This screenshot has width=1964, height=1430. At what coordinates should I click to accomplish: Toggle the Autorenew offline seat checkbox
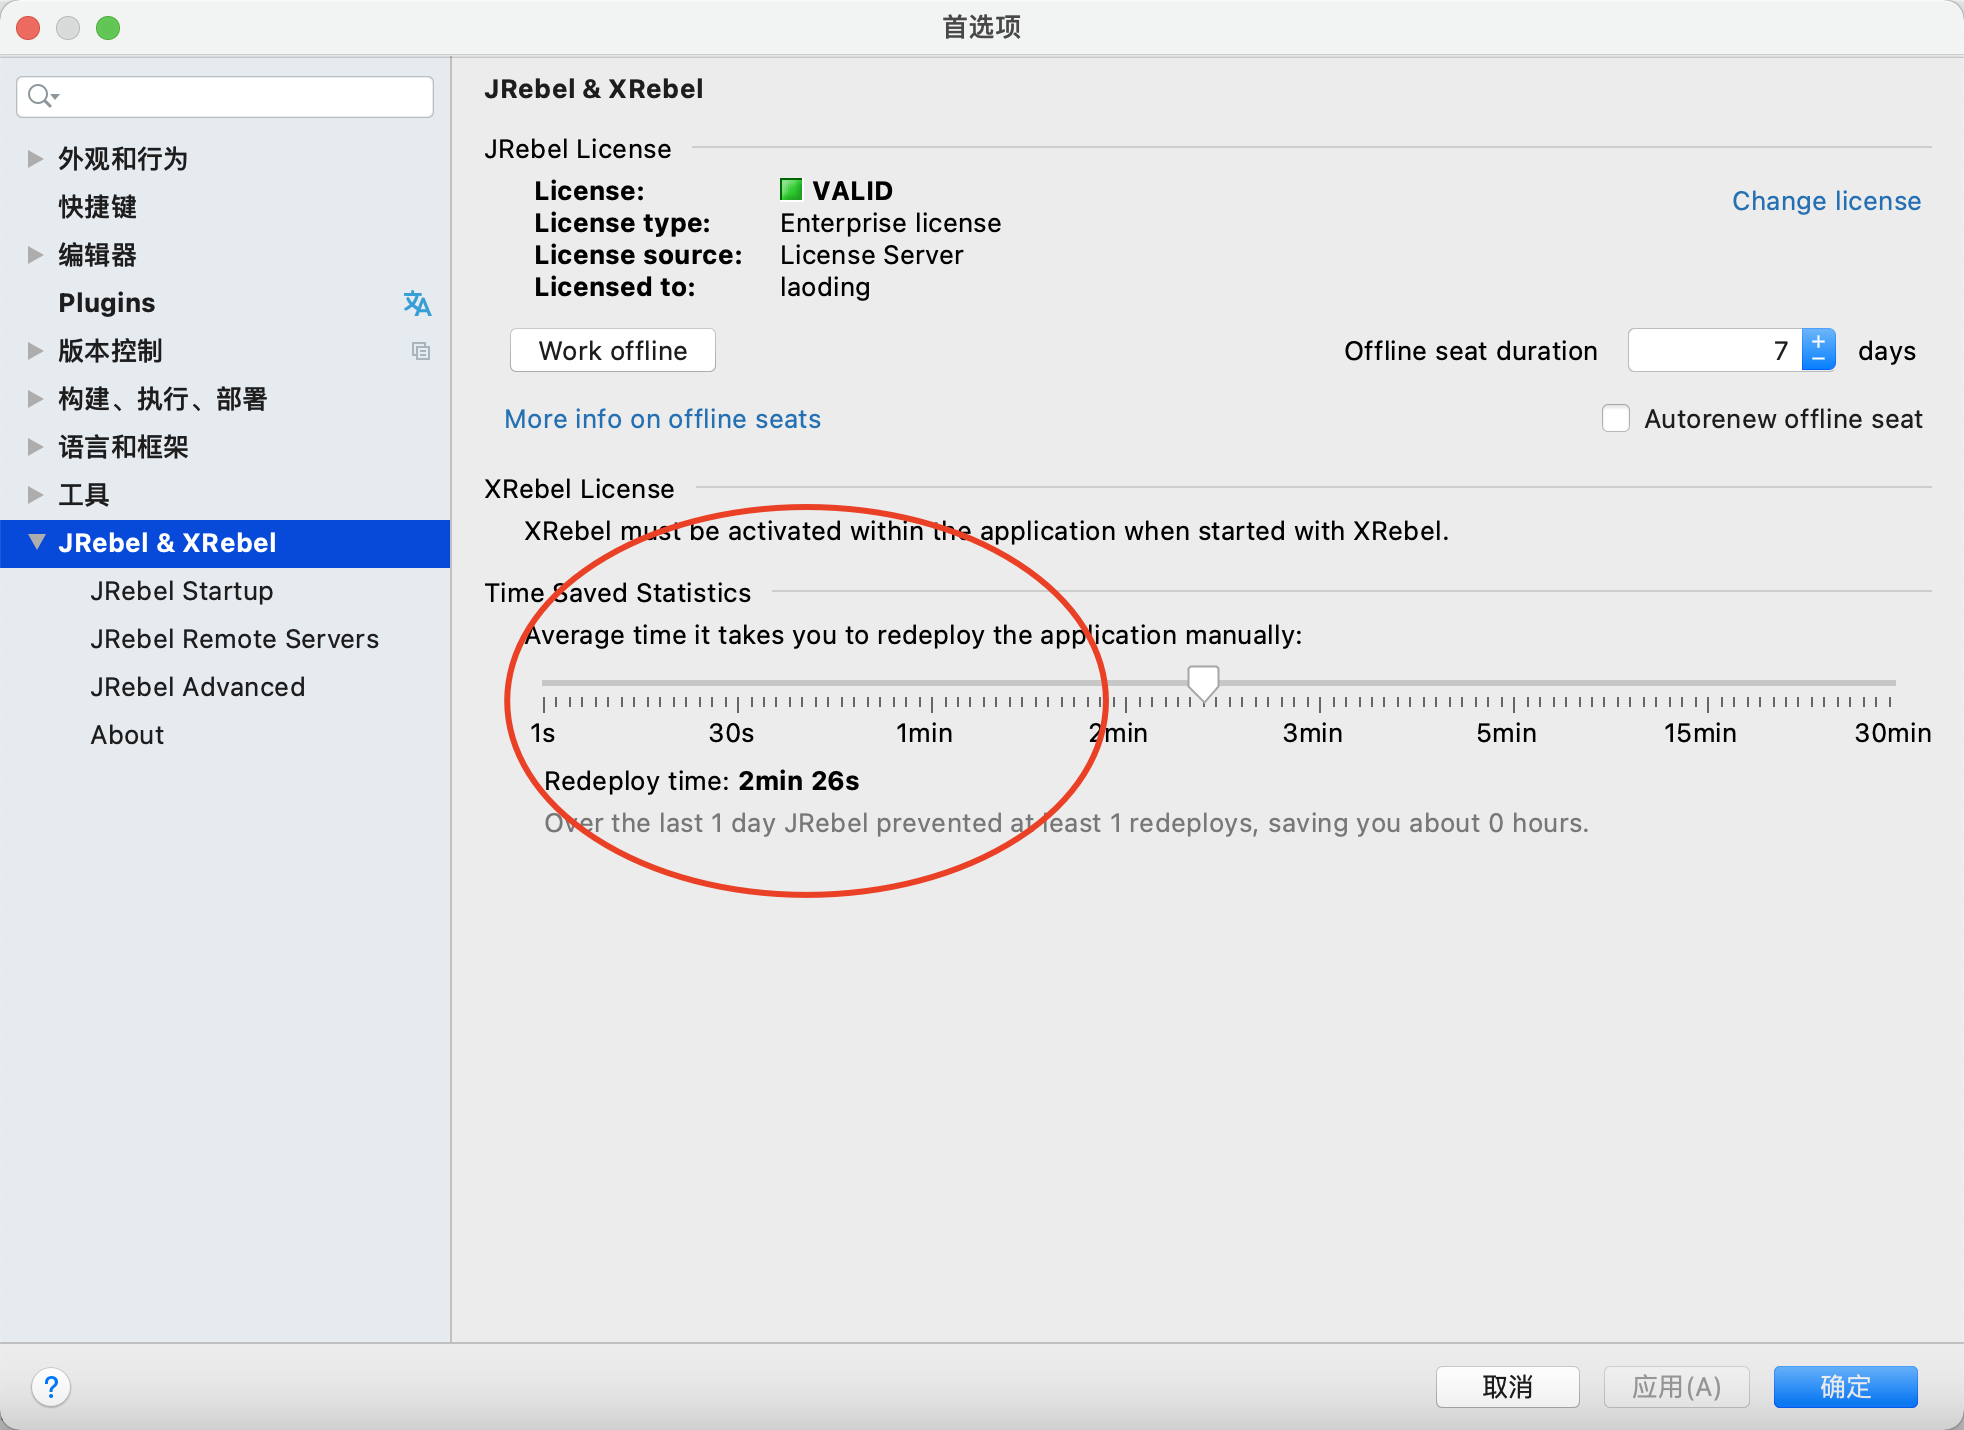click(1619, 419)
